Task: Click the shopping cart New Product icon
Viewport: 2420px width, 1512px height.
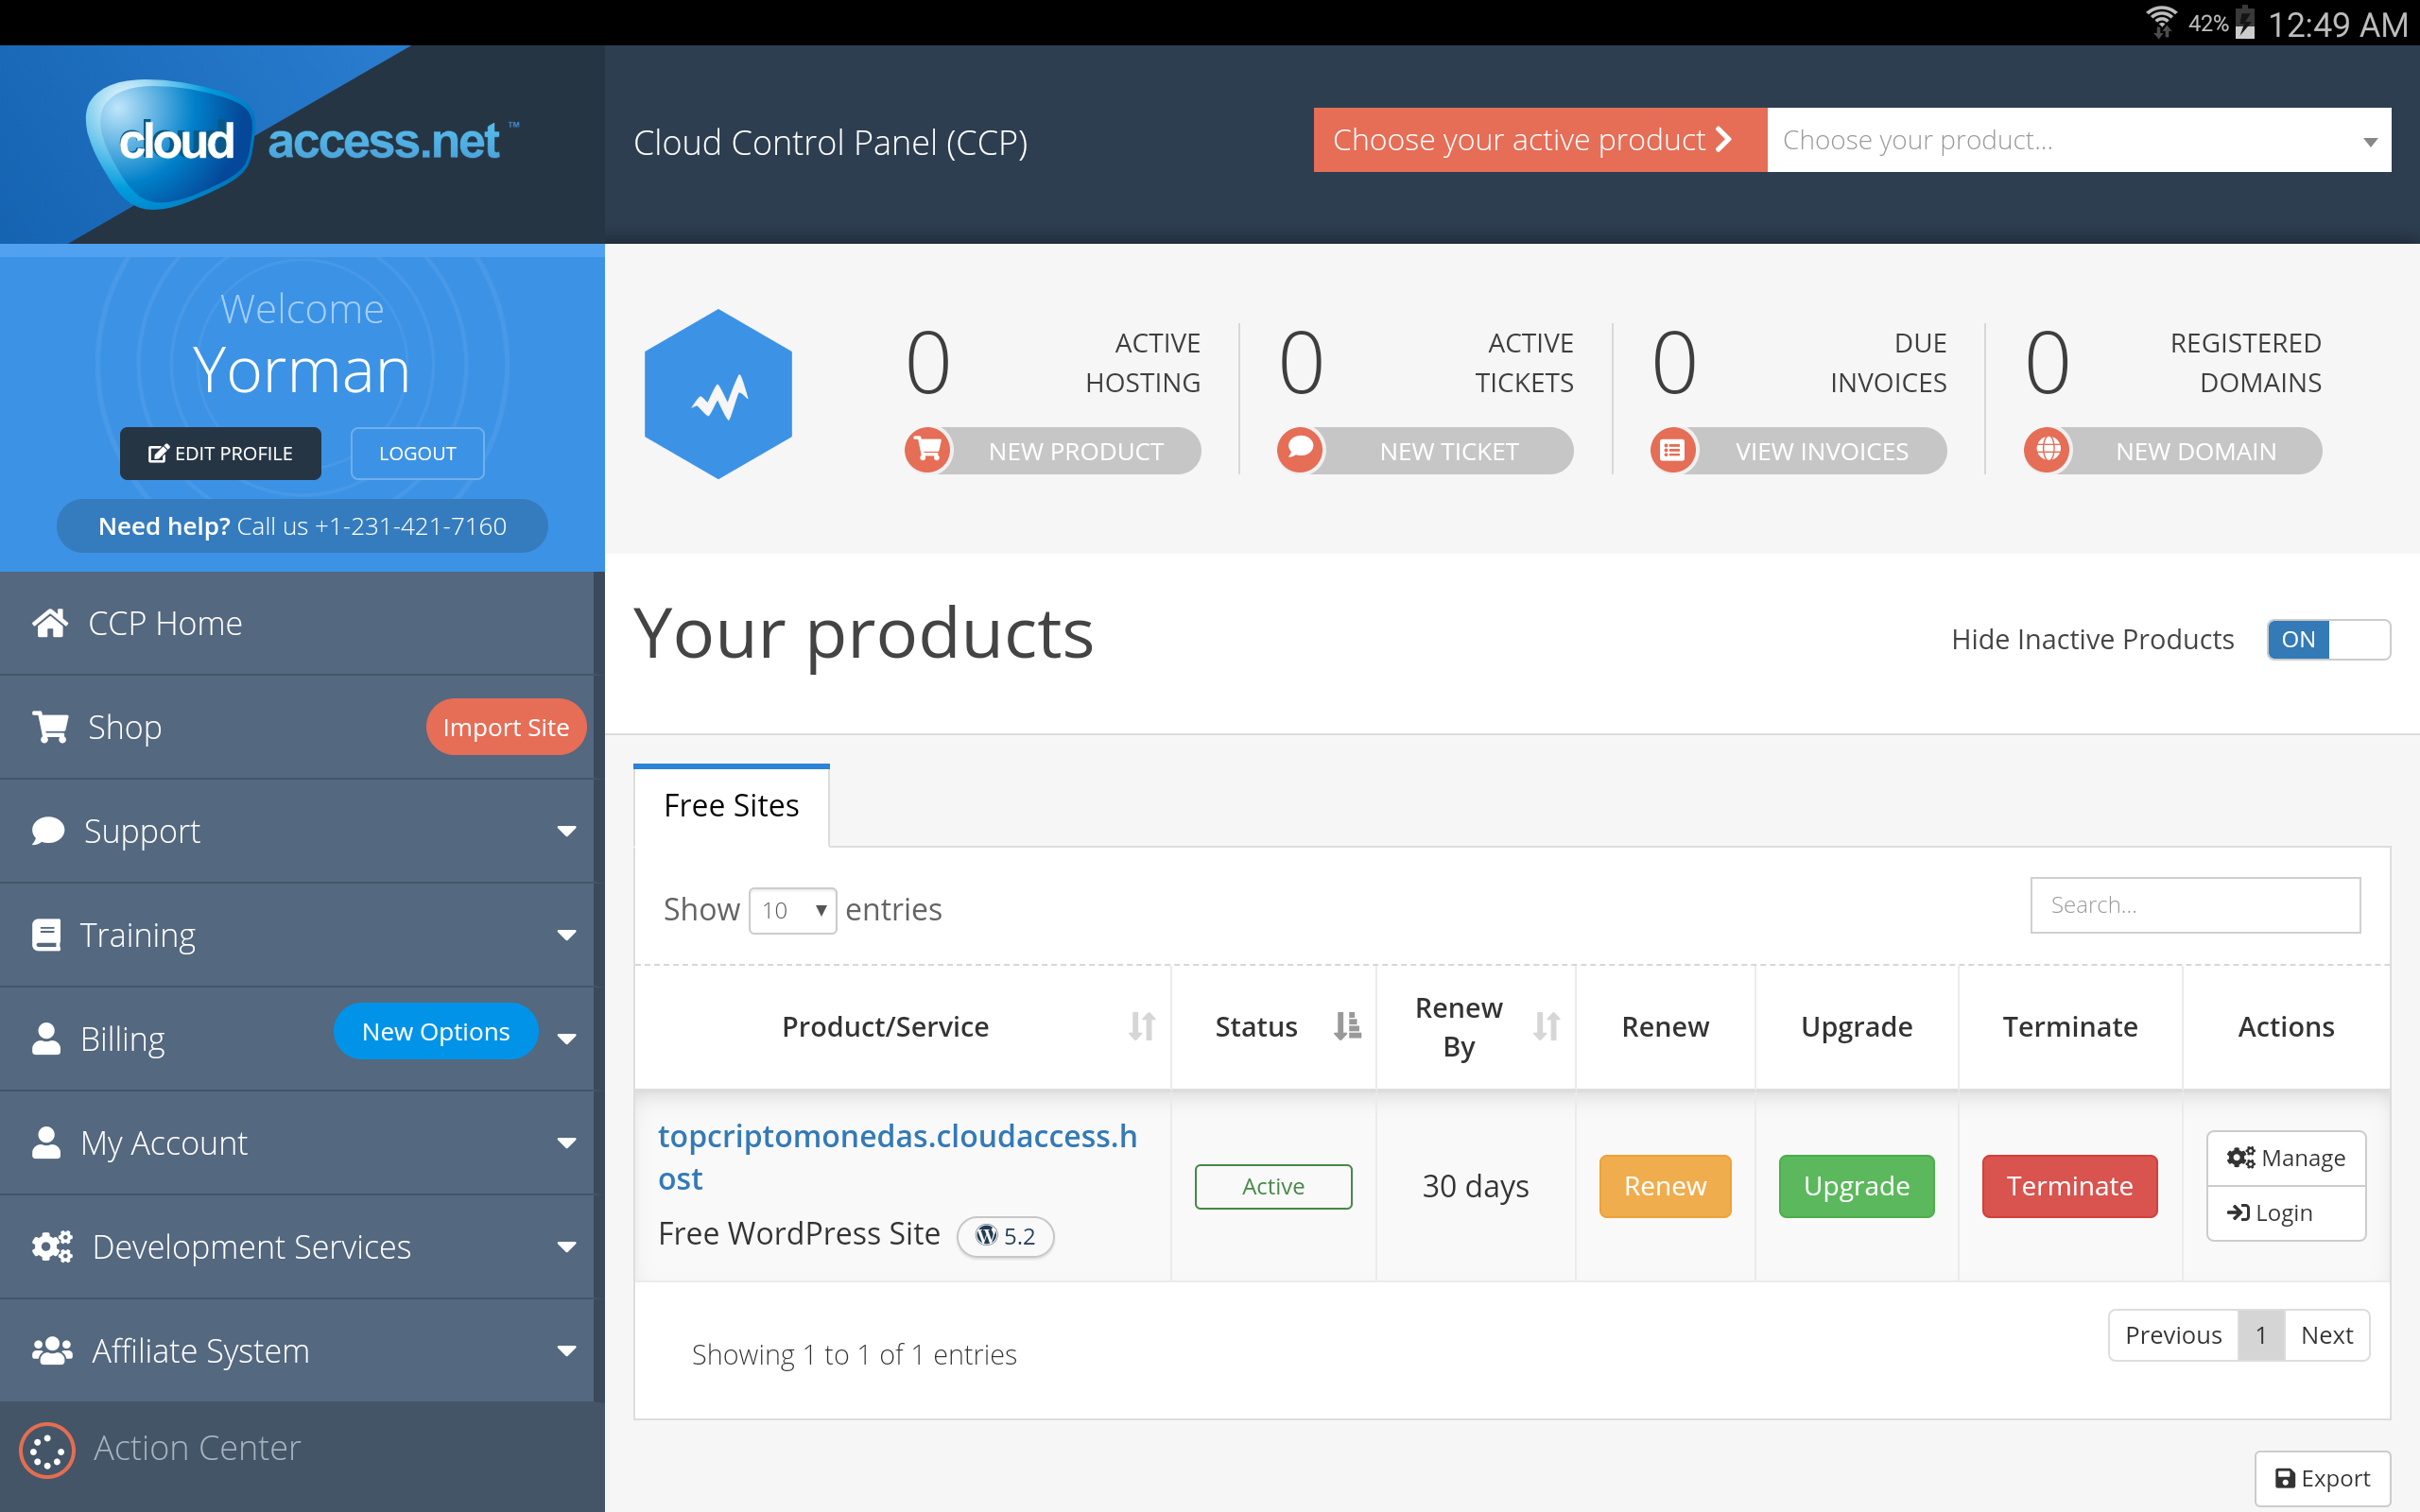Action: [x=928, y=450]
